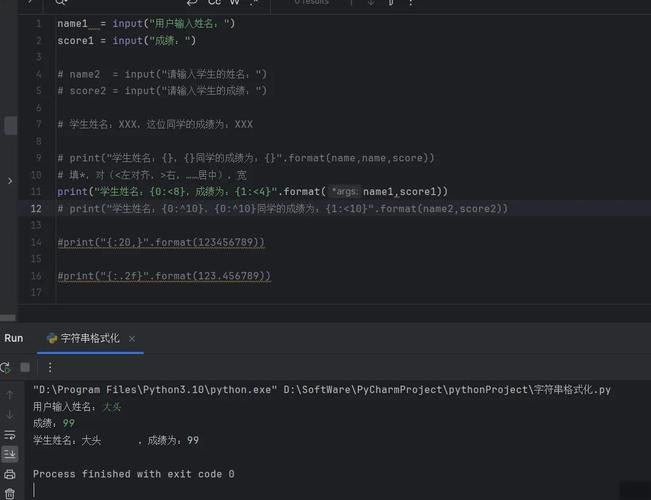Click comment line with format(name,name,score)
The width and height of the screenshot is (651, 500).
point(246,158)
